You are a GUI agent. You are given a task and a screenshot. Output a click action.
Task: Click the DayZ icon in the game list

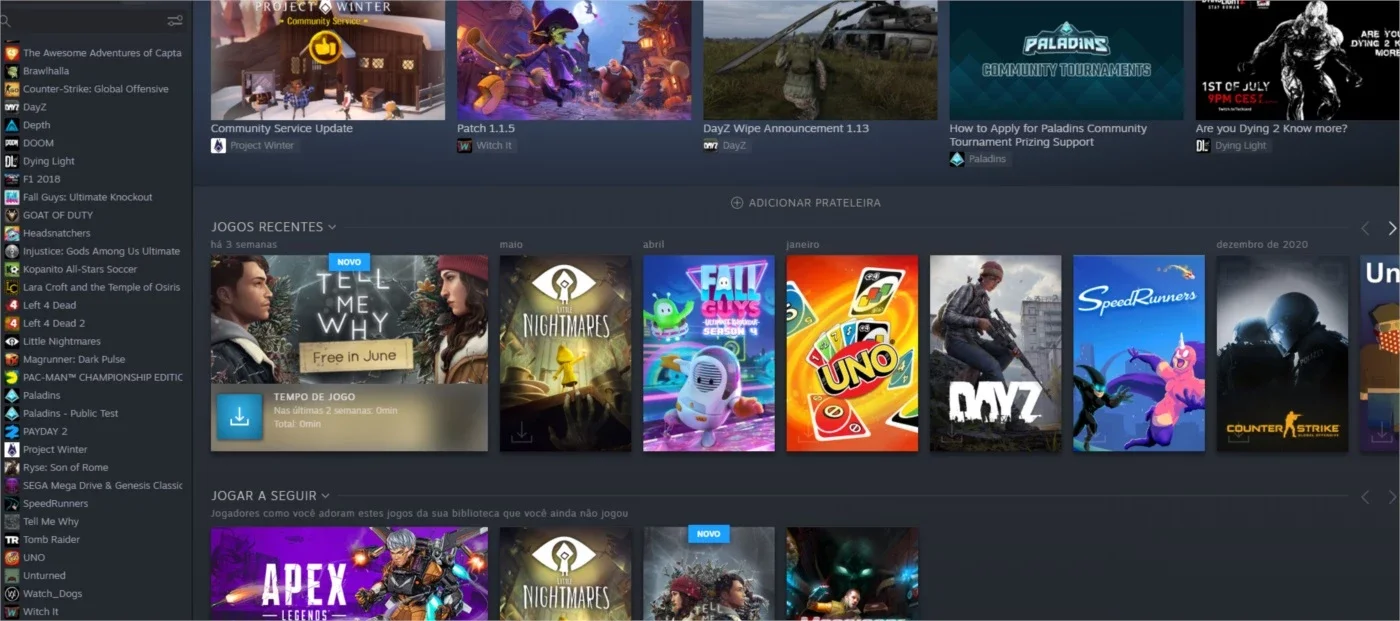[12, 107]
